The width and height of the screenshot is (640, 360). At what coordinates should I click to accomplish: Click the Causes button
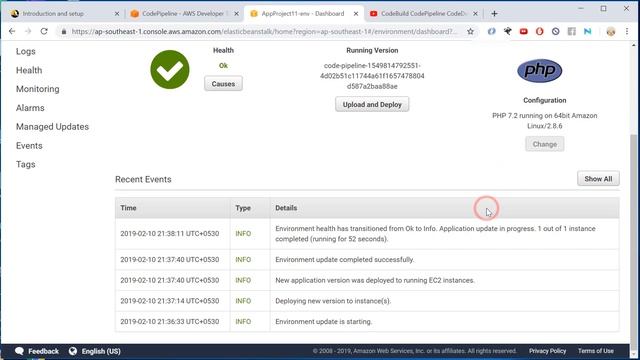click(x=223, y=84)
